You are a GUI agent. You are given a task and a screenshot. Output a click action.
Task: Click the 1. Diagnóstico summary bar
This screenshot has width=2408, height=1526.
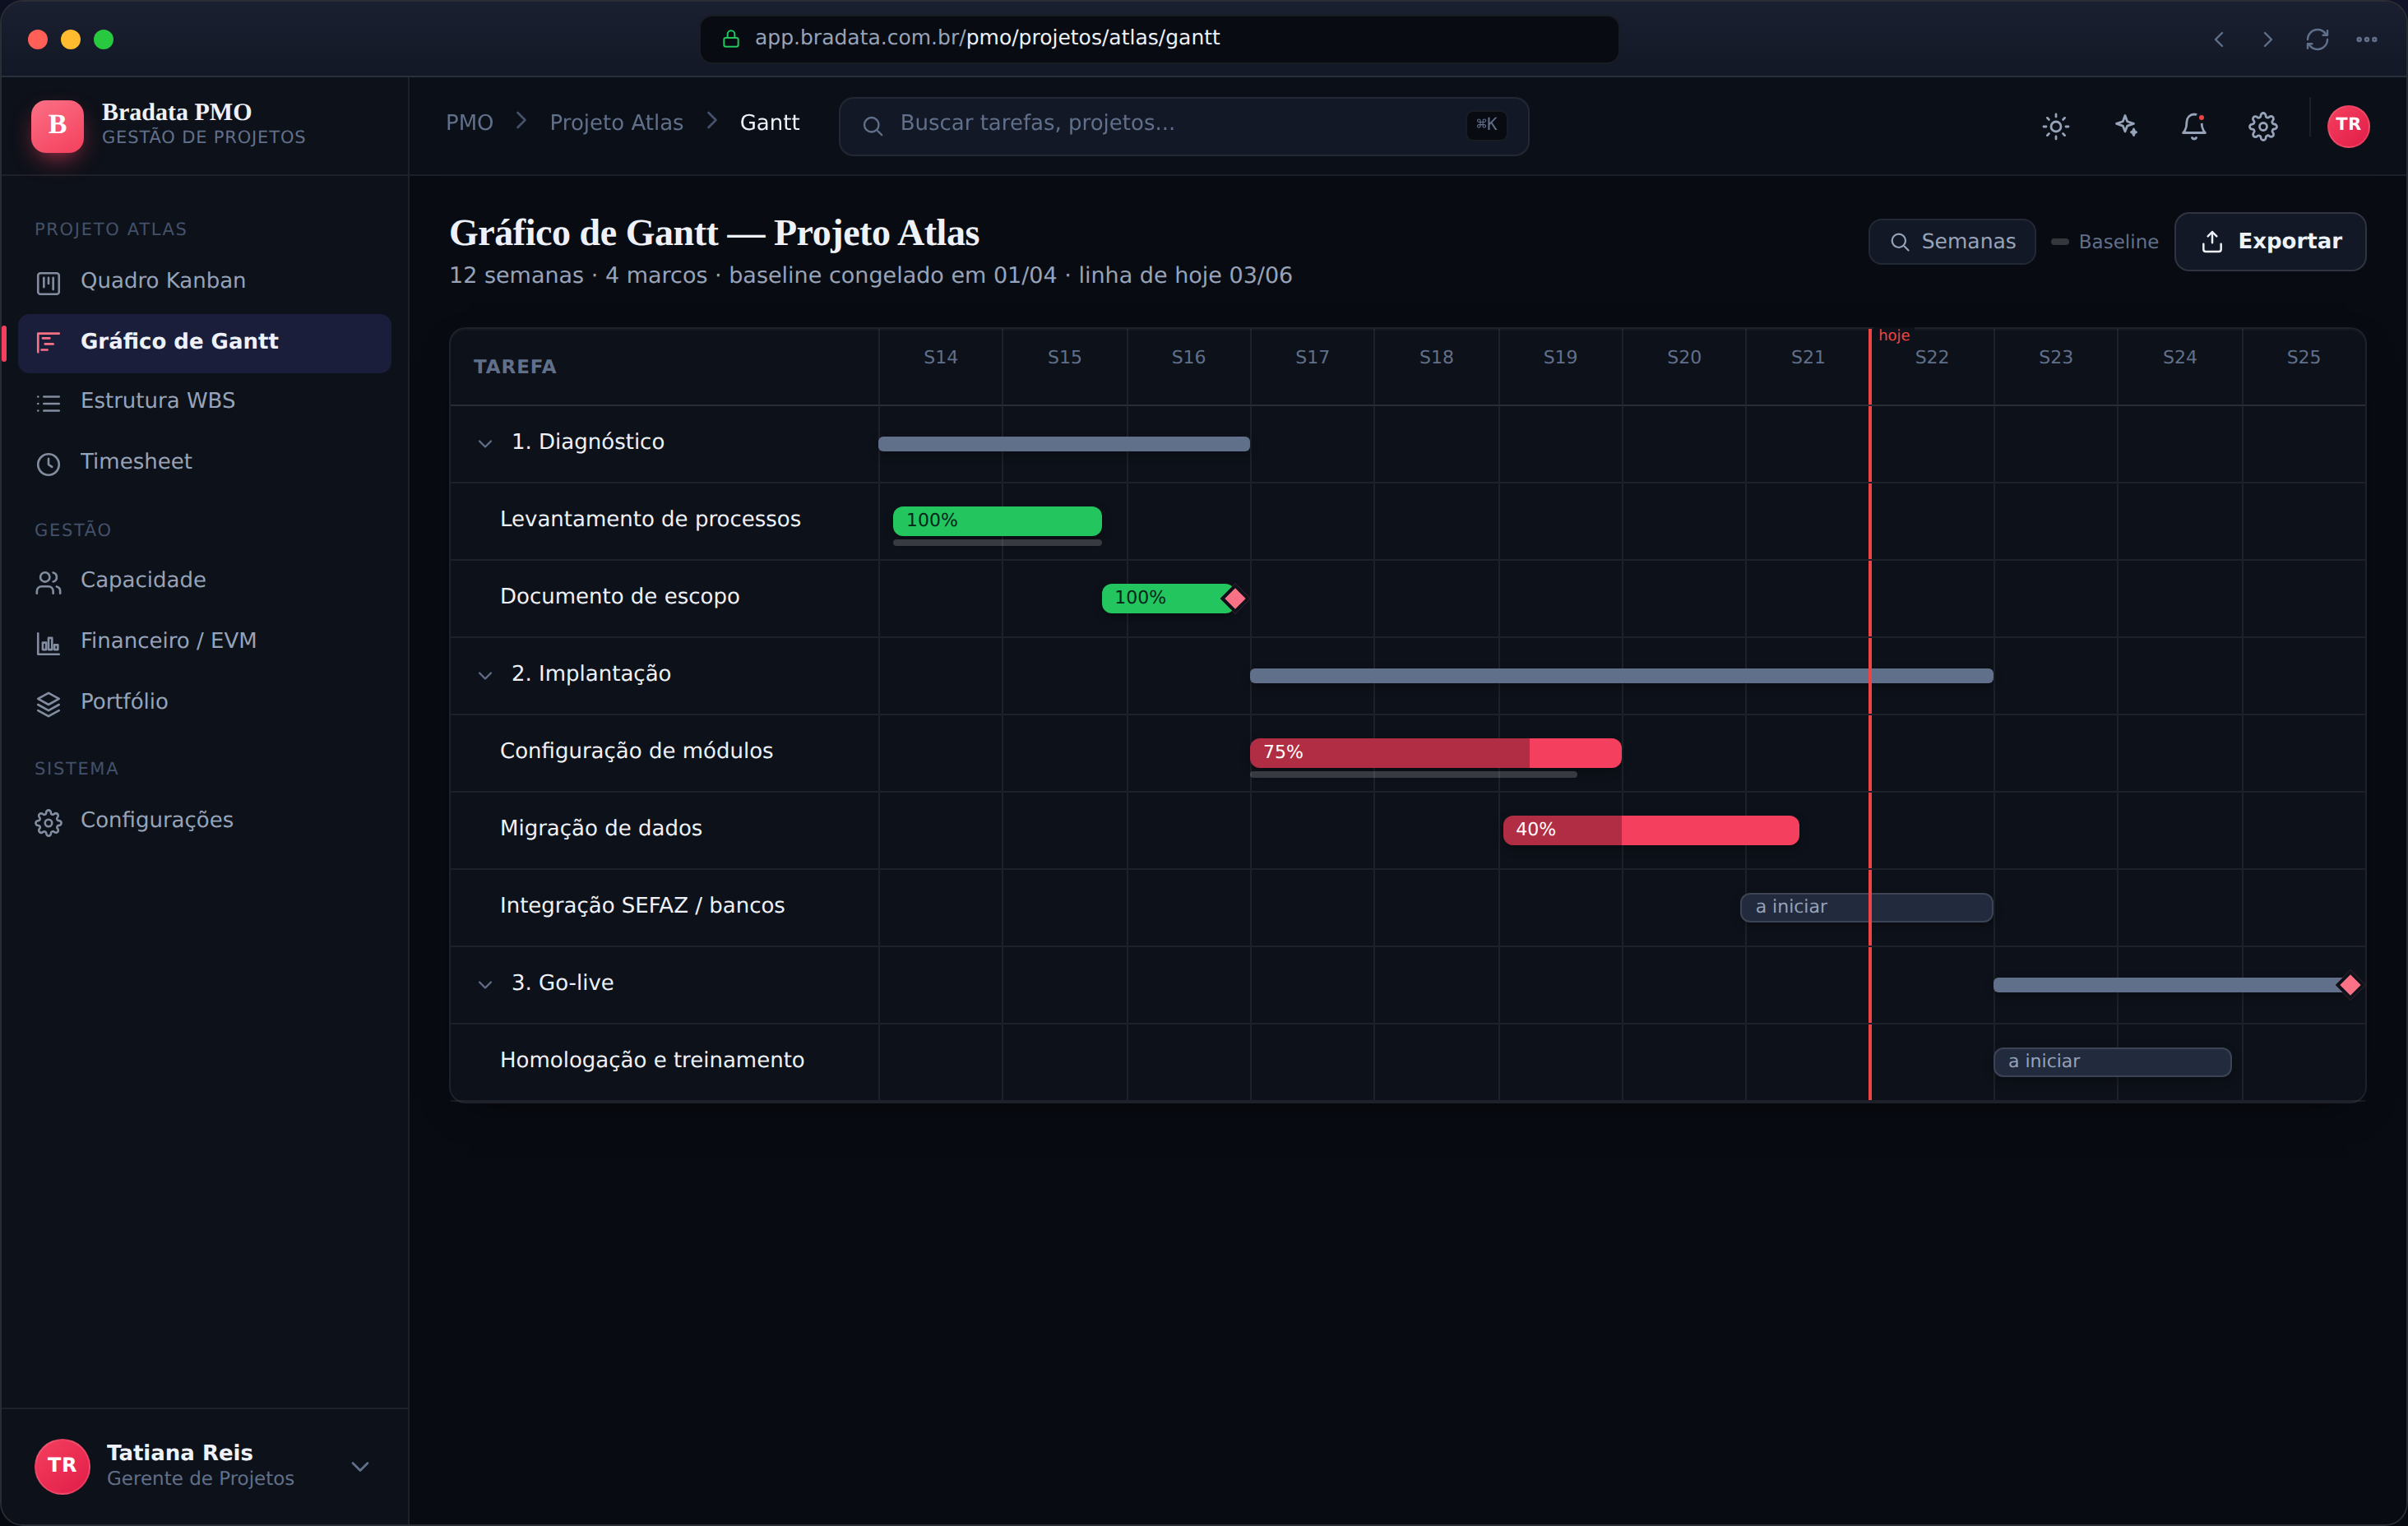(1064, 444)
